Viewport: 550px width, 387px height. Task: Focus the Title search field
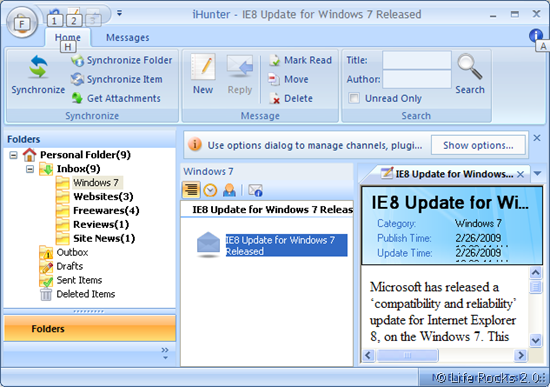[417, 60]
